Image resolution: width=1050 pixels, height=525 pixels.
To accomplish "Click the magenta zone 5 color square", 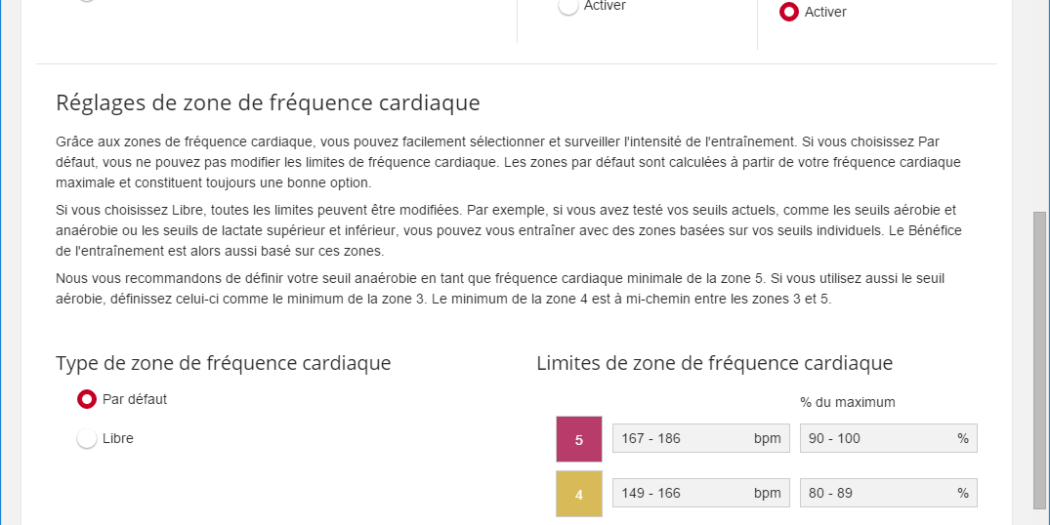I will (x=579, y=439).
